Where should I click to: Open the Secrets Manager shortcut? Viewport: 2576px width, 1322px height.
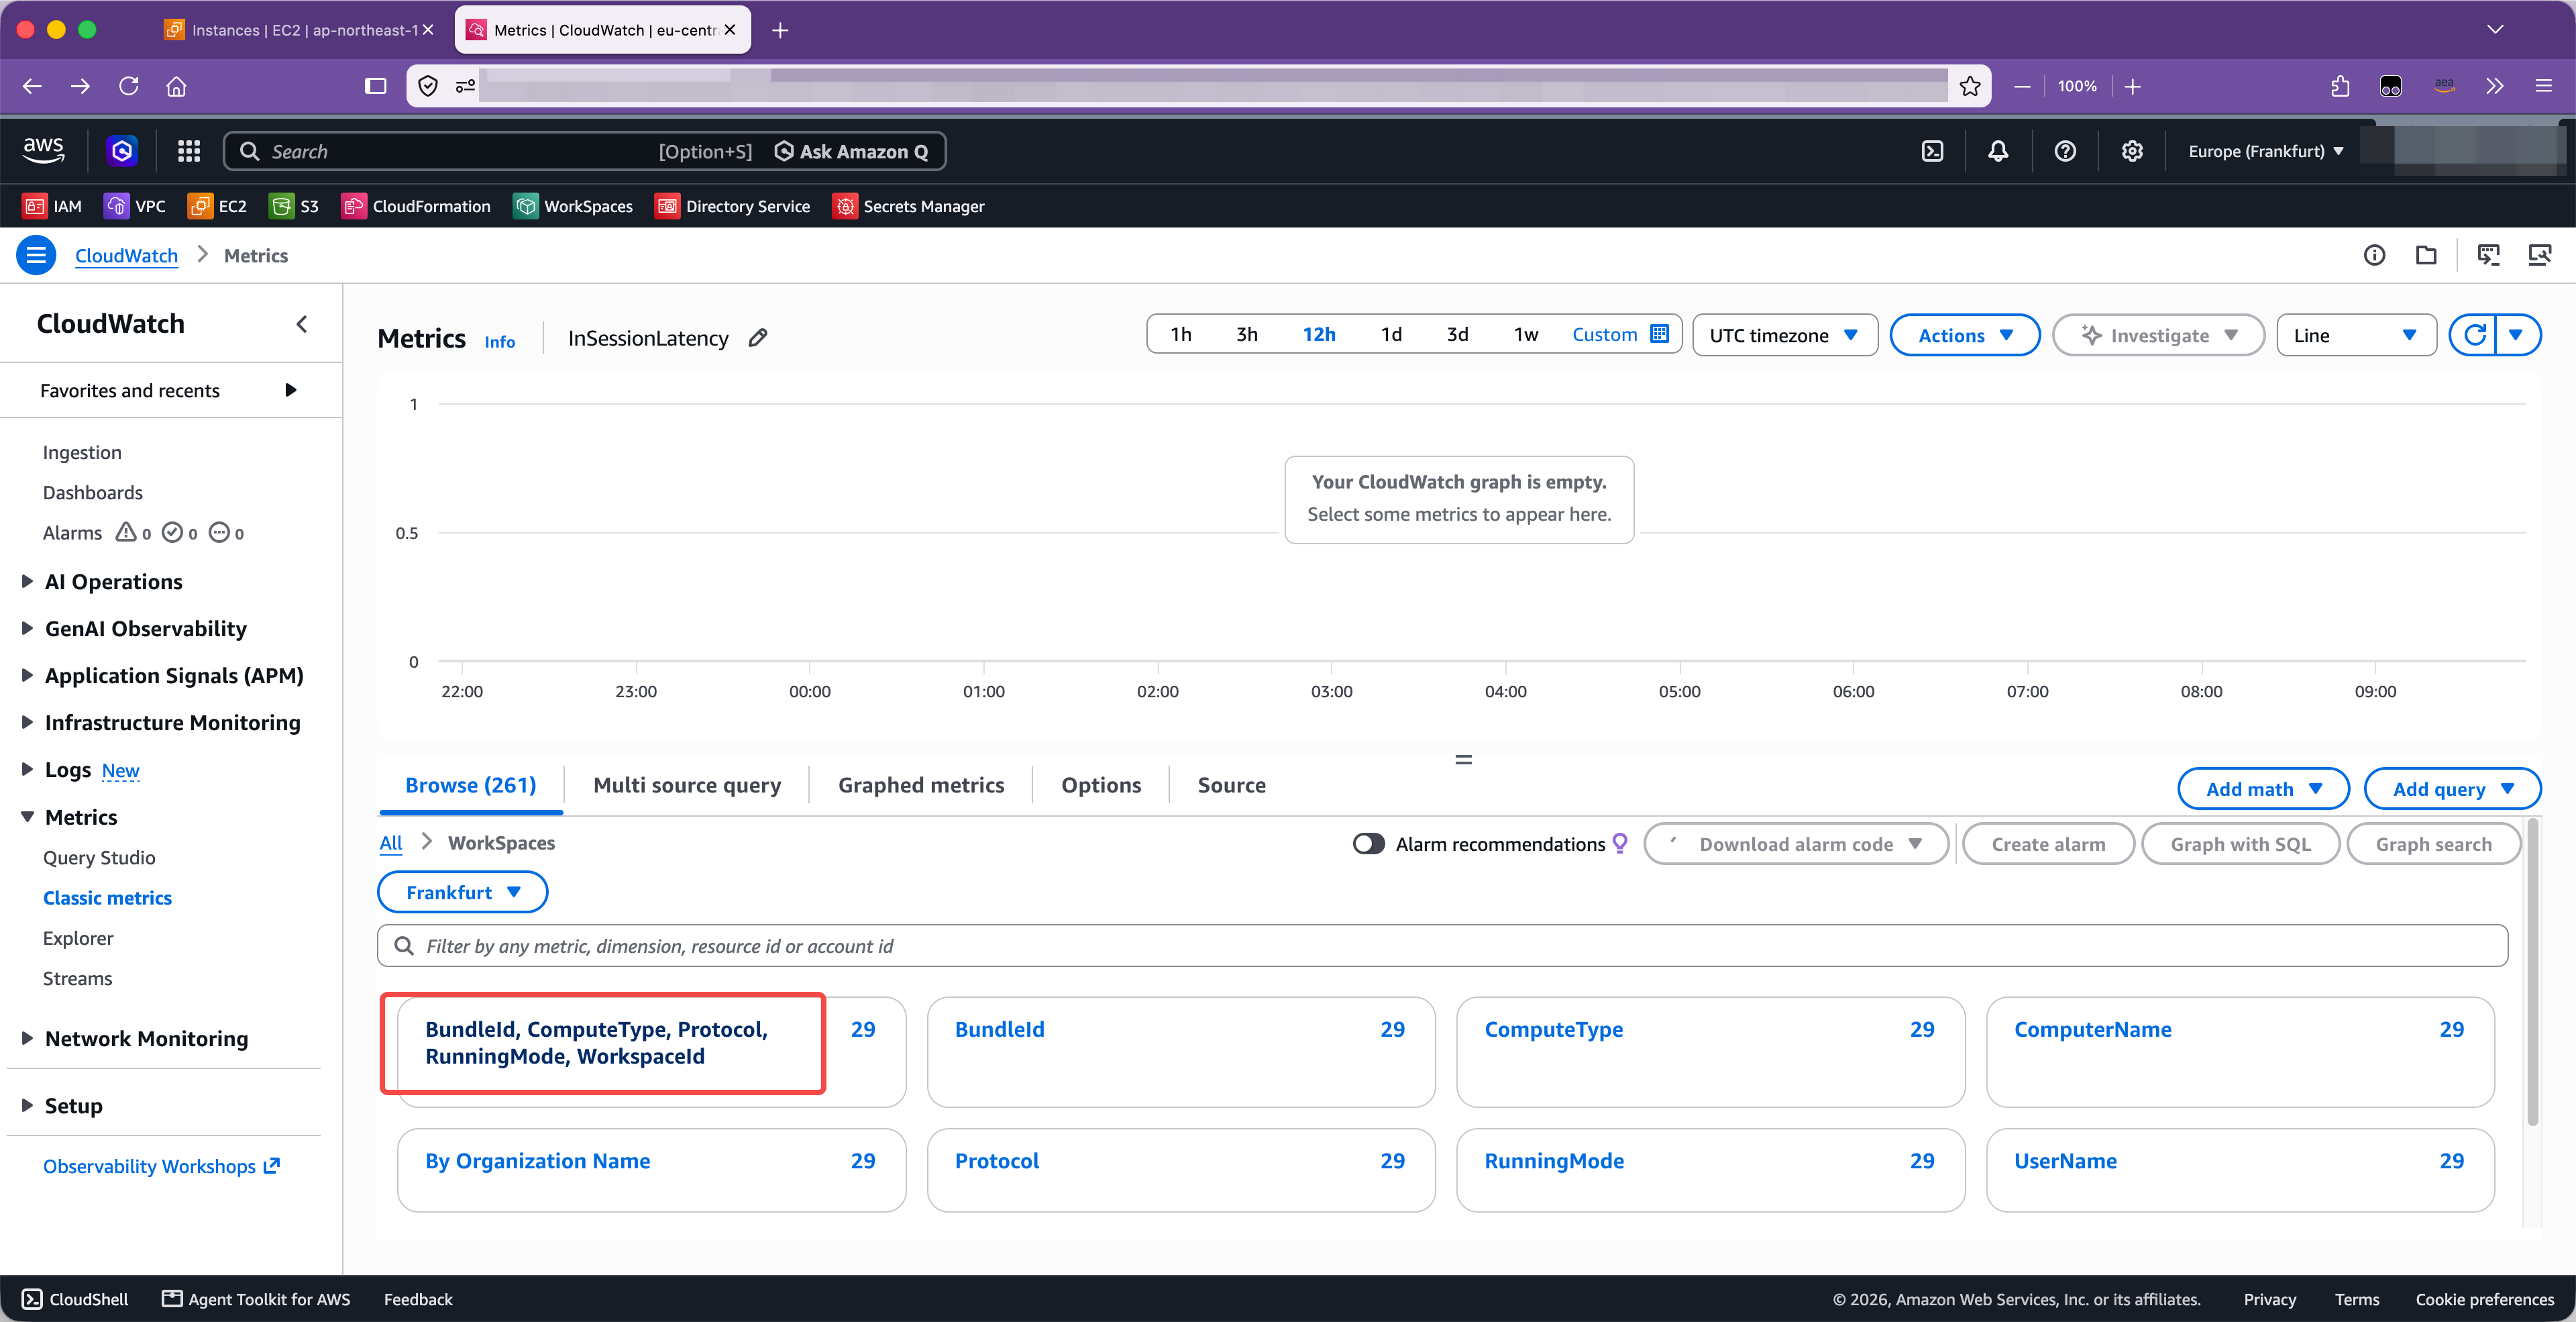[908, 206]
